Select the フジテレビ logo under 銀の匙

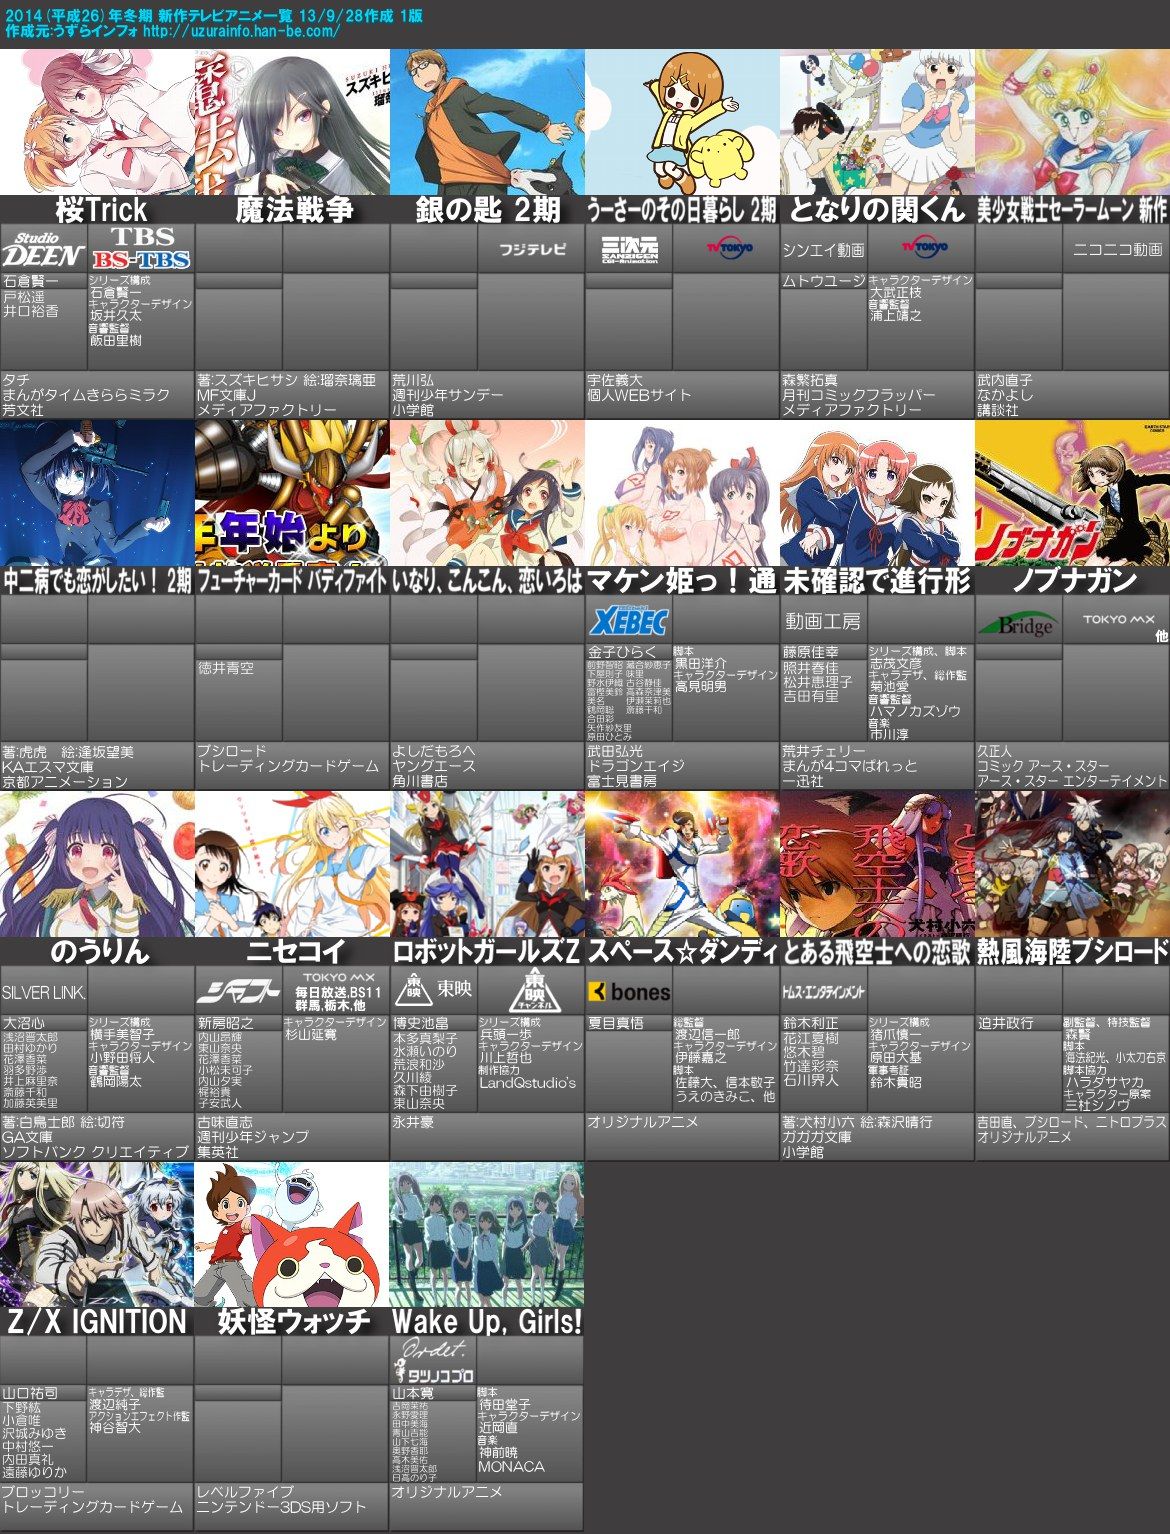pos(531,249)
